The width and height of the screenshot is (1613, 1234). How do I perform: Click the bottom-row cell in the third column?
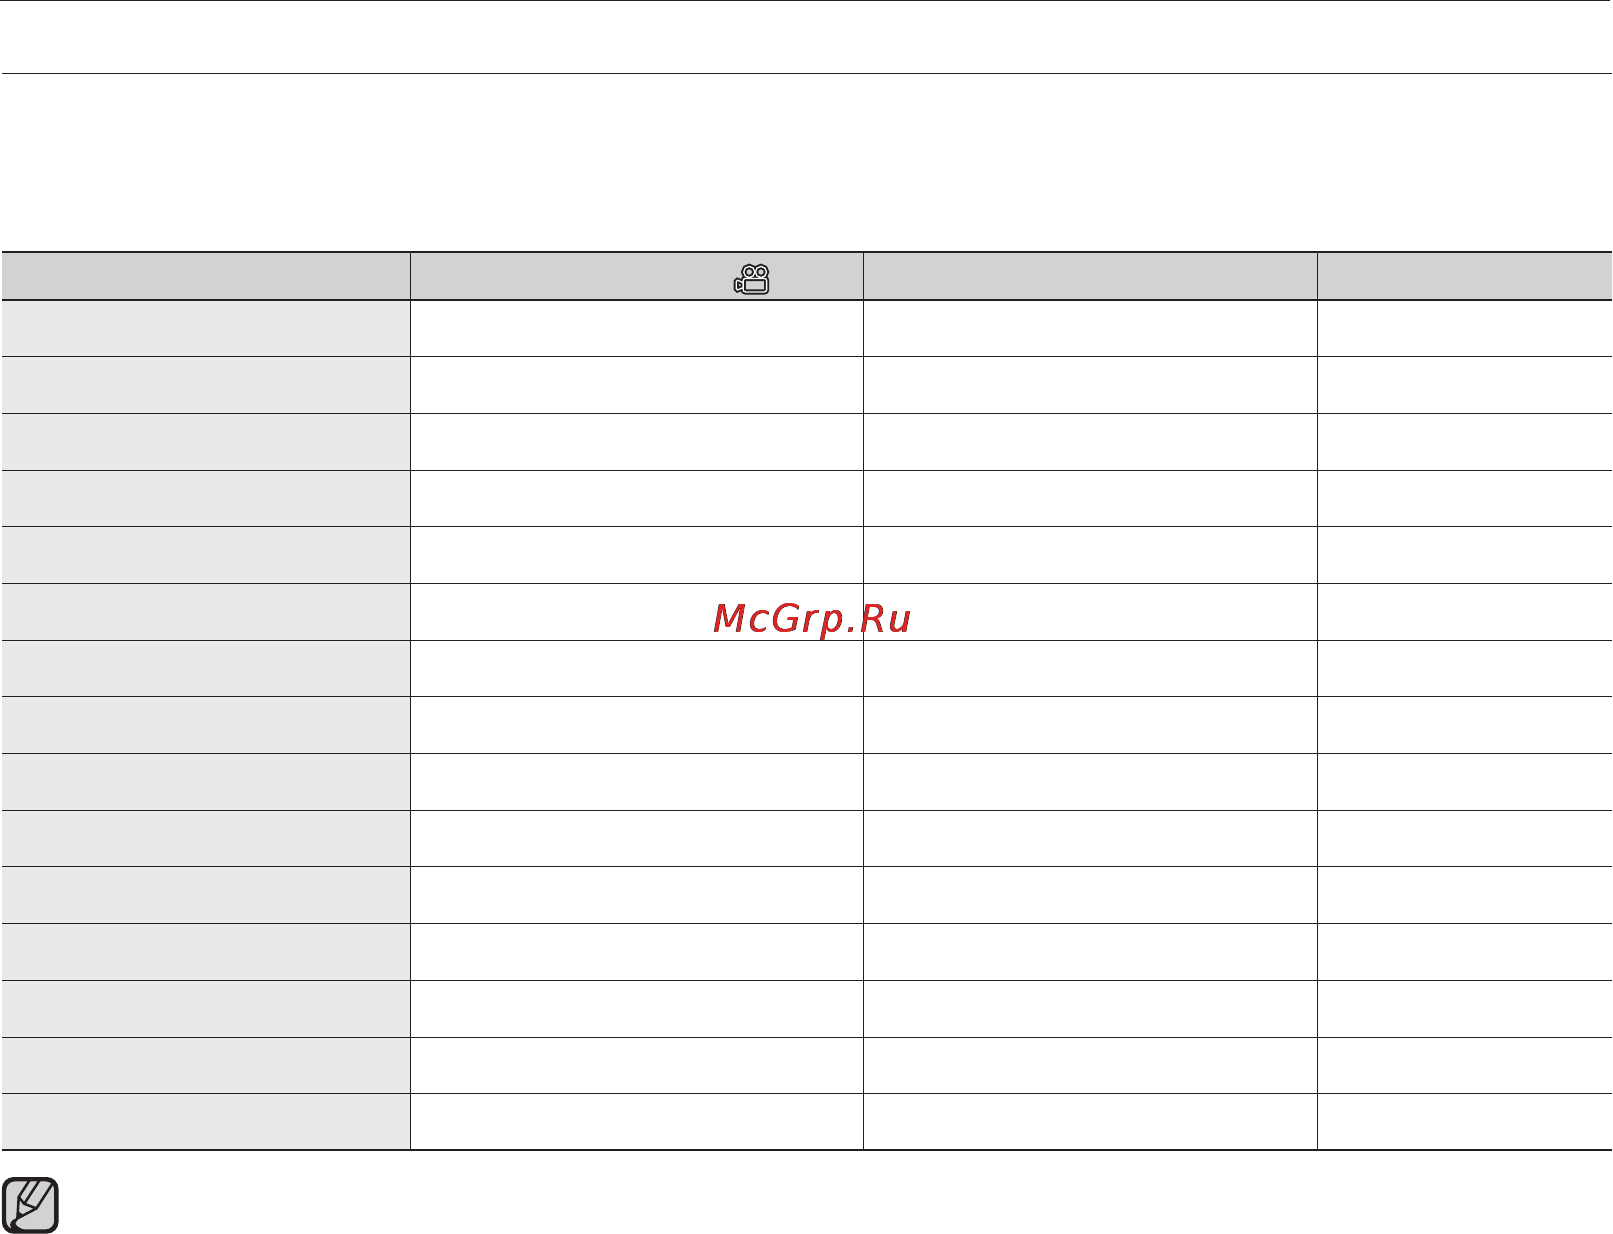[1090, 1121]
